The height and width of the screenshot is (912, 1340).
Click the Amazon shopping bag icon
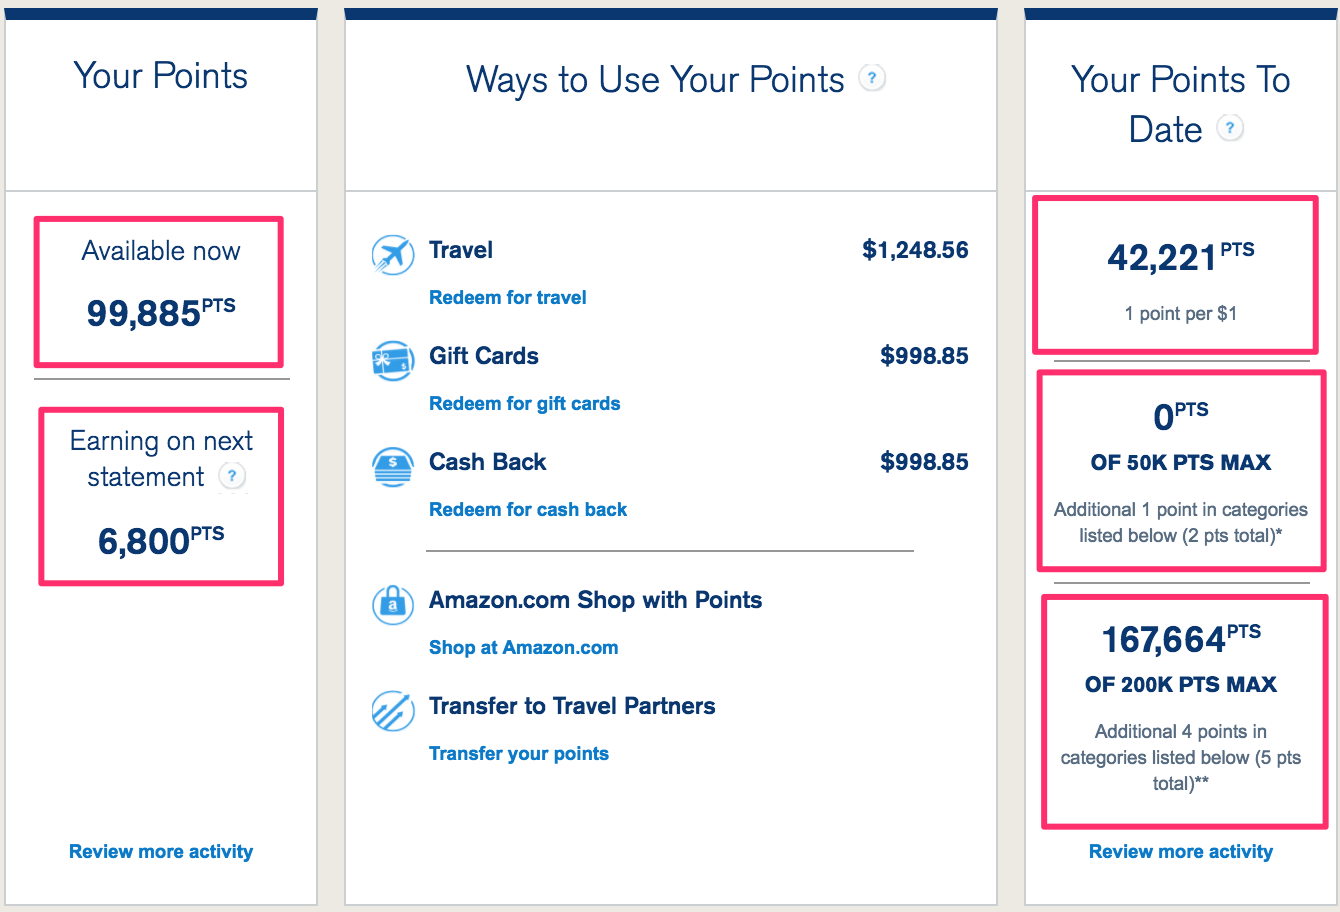coord(392,605)
